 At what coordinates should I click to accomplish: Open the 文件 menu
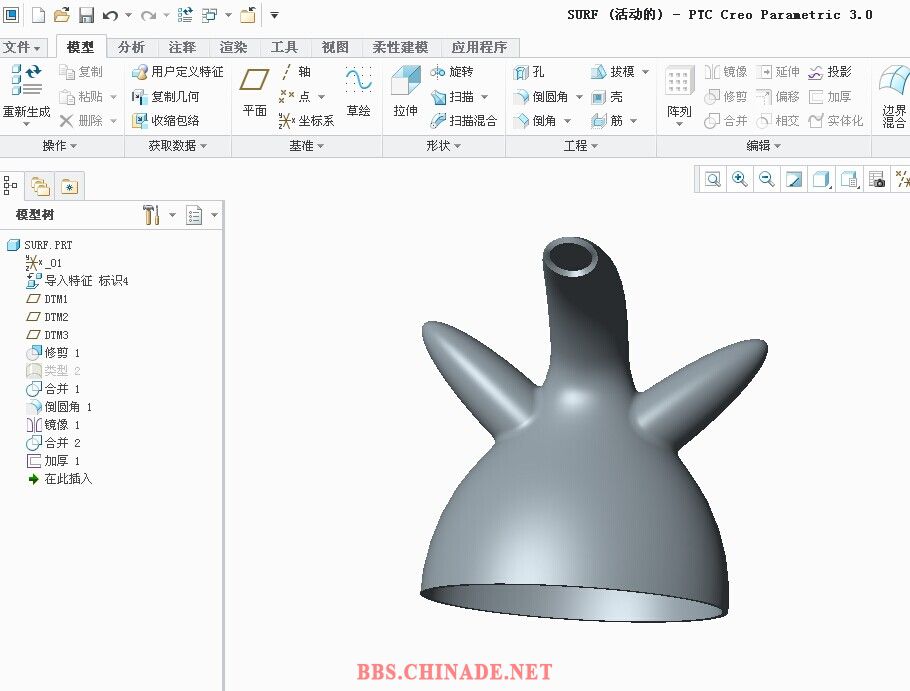[x=22, y=47]
